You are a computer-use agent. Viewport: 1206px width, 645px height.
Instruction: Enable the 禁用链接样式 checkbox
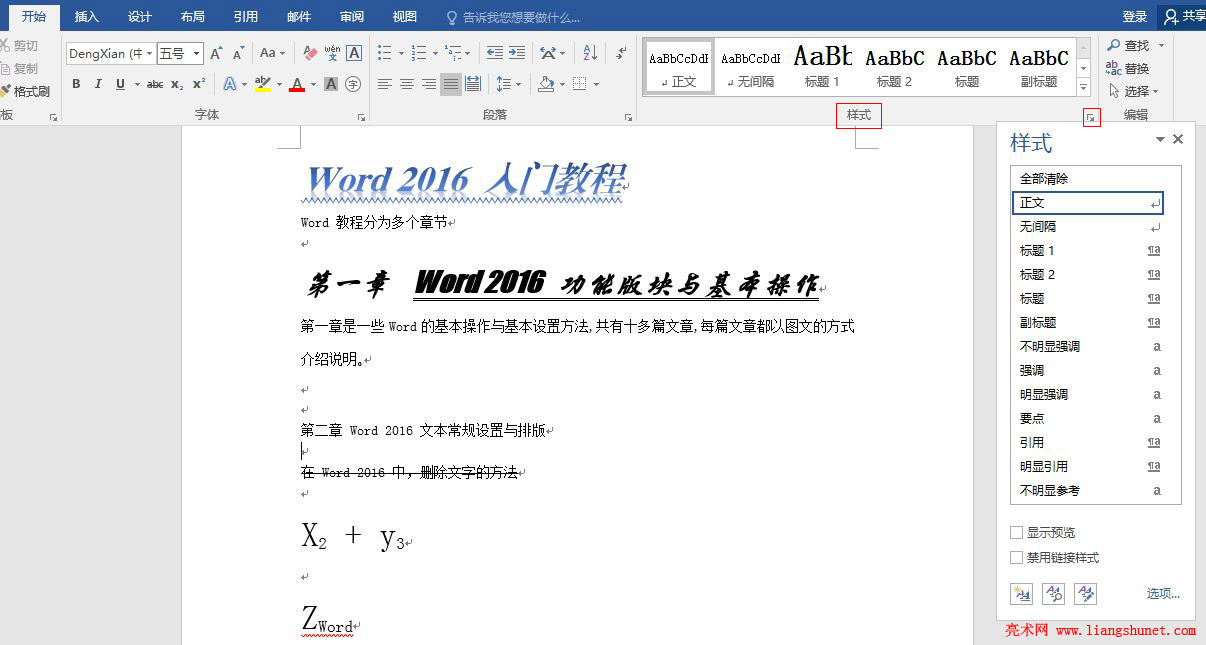[x=1016, y=558]
